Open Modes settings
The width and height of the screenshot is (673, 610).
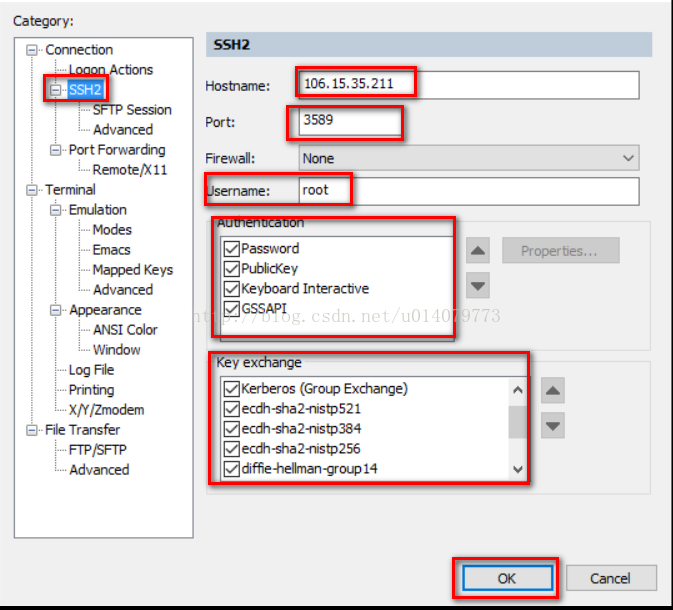tap(112, 230)
